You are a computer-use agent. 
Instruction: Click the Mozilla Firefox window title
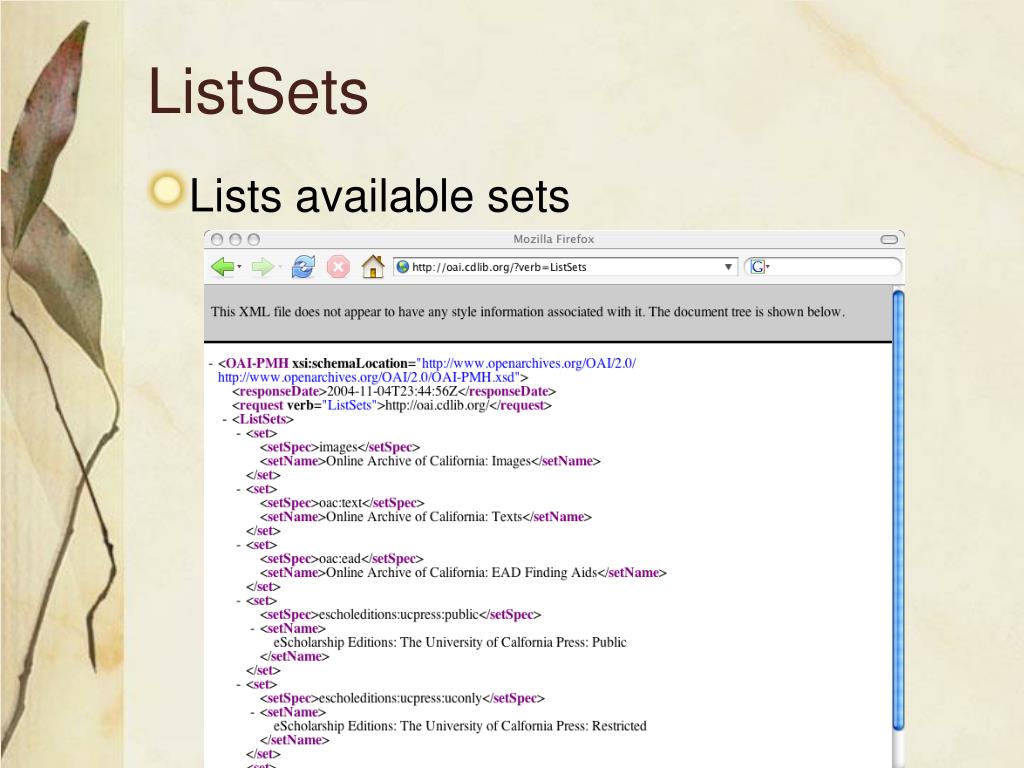coord(554,239)
